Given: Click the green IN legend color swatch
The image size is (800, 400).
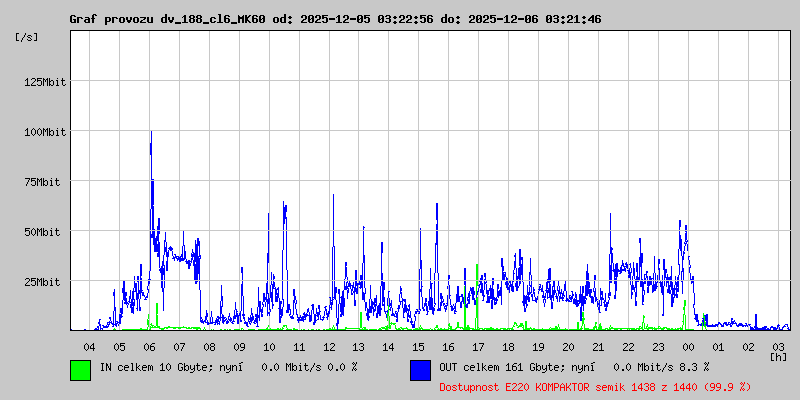Looking at the screenshot, I should (80, 369).
